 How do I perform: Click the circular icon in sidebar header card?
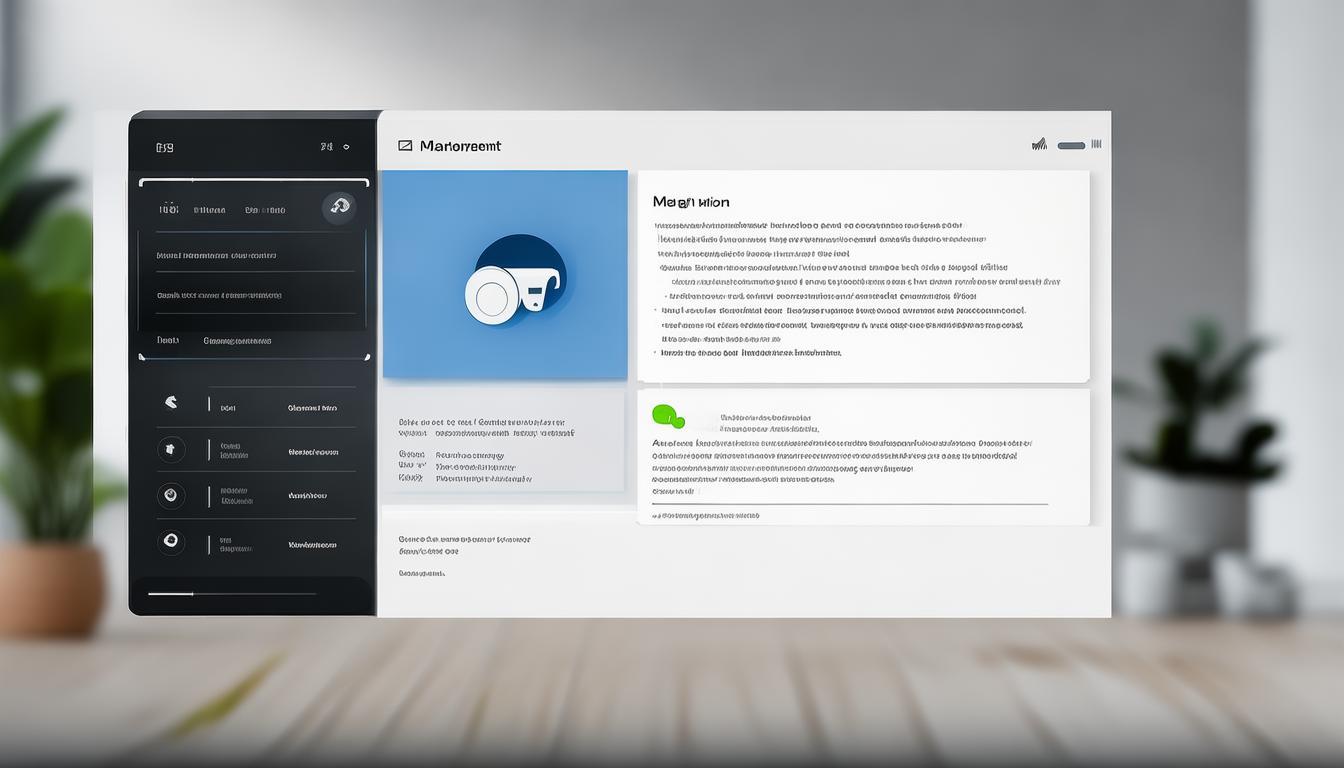340,207
